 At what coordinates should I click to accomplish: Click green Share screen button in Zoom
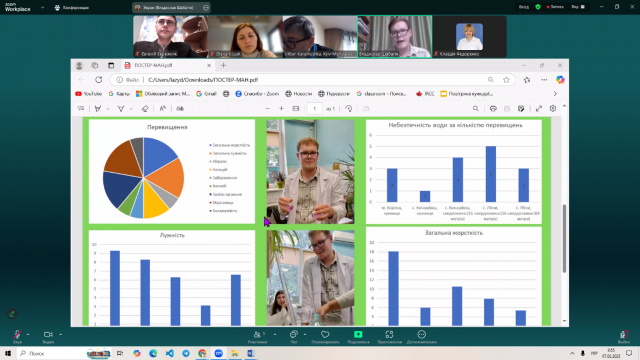pyautogui.click(x=358, y=336)
